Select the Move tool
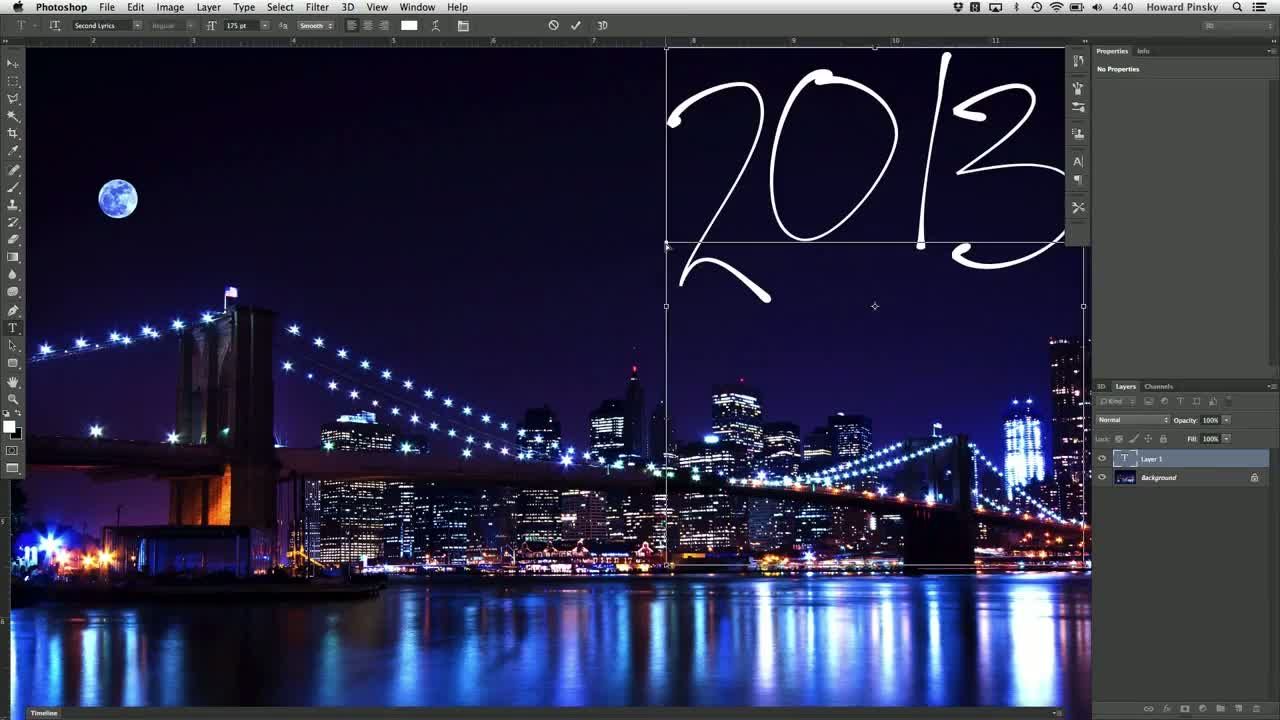This screenshot has width=1280, height=720. (x=13, y=63)
